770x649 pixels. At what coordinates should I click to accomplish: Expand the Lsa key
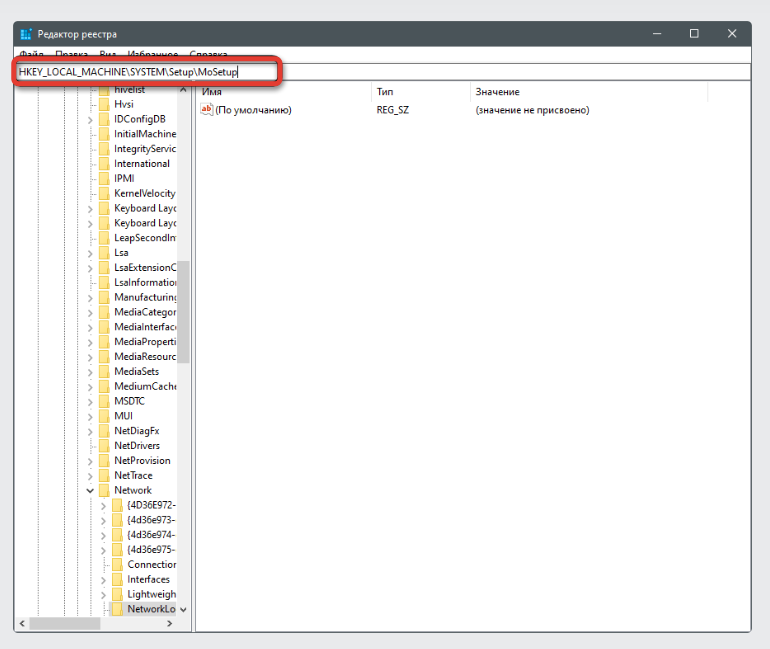tap(90, 253)
